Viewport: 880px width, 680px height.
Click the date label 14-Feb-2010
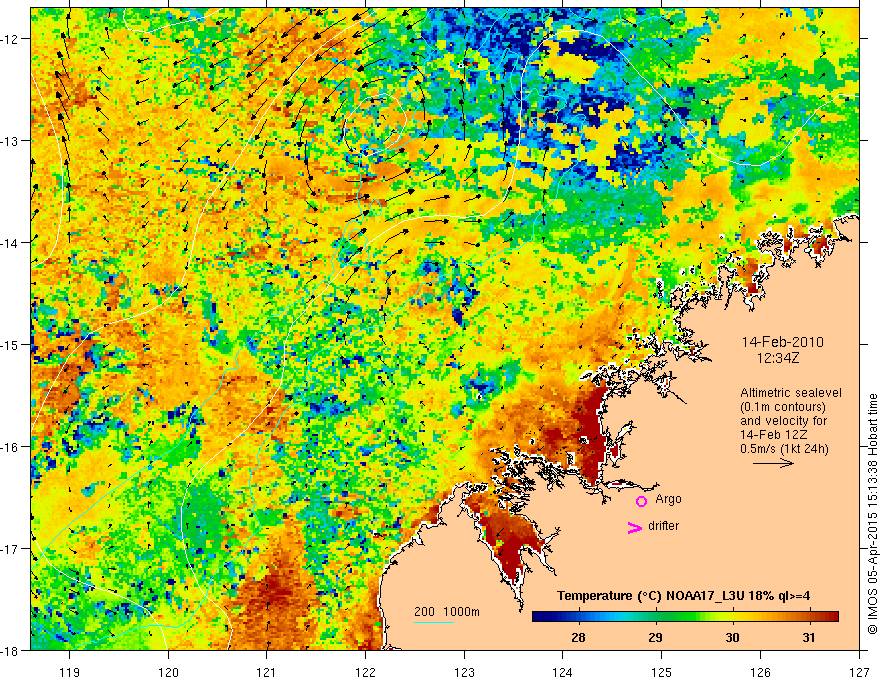[x=782, y=342]
